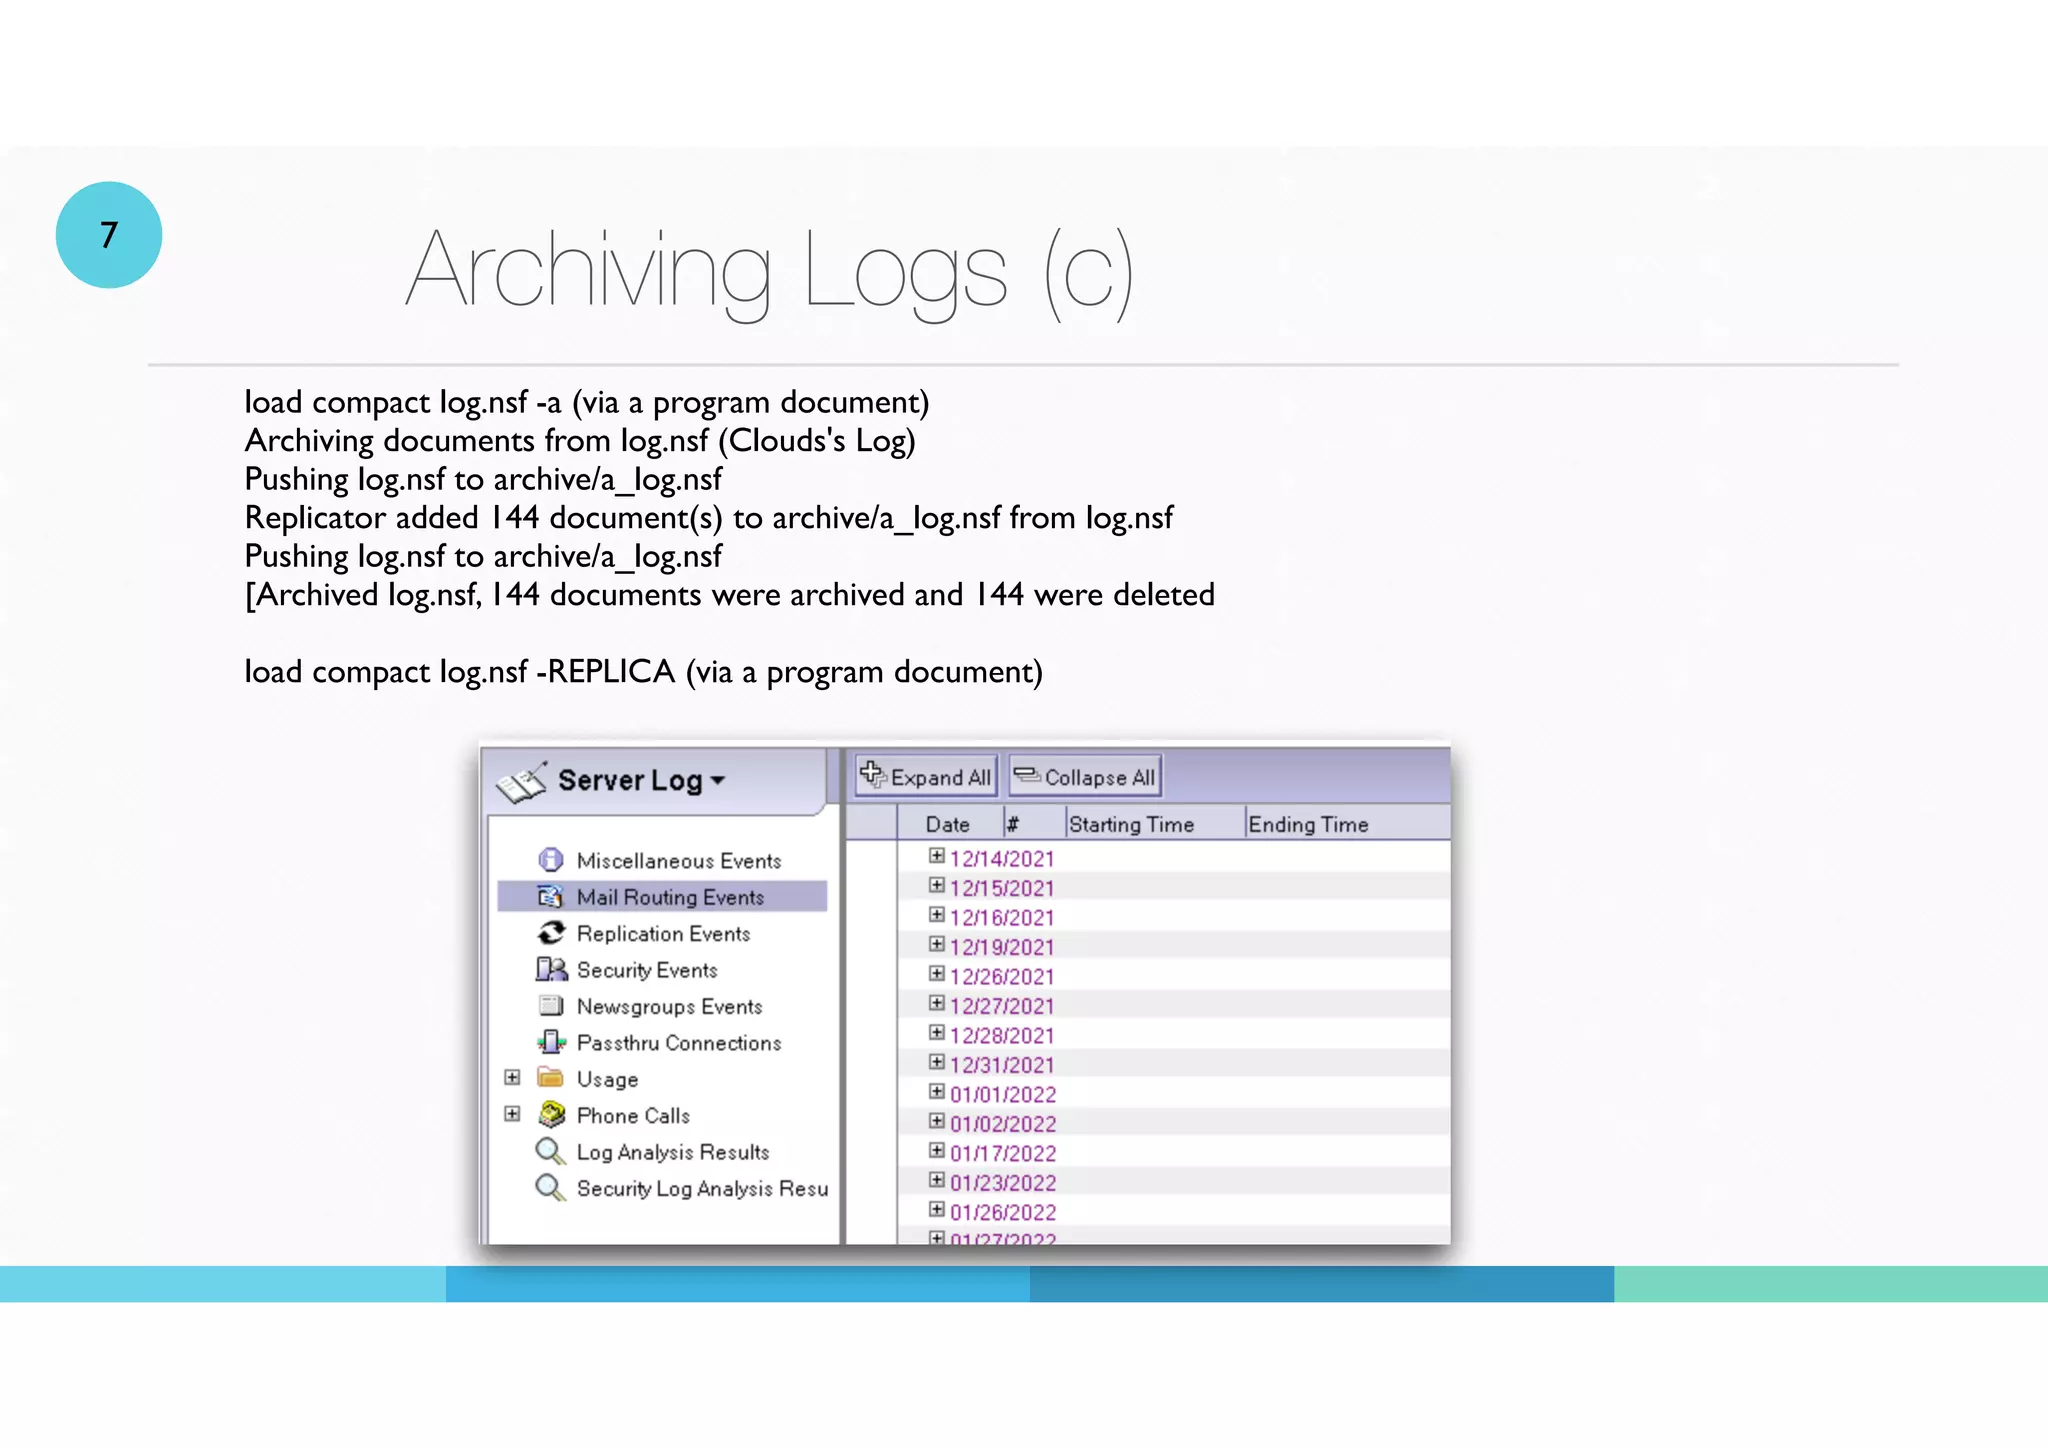Select the 01/01/2022 date text

(1003, 1095)
